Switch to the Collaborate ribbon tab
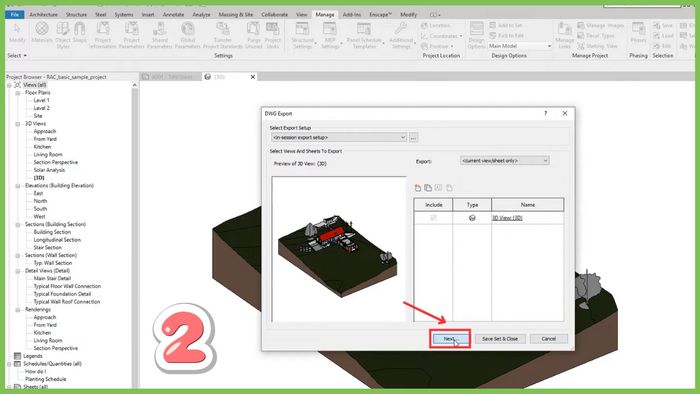This screenshot has width=700, height=394. tap(275, 14)
